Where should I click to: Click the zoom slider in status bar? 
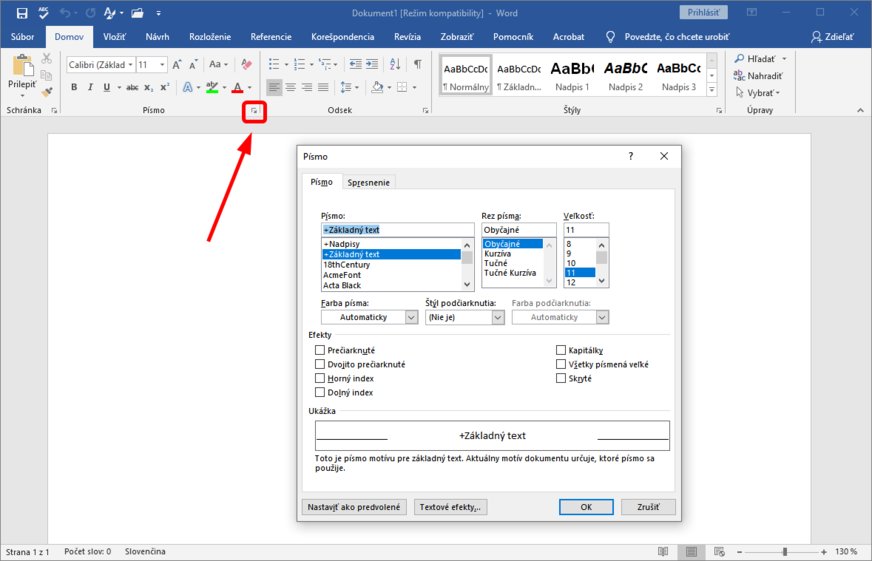[783, 551]
